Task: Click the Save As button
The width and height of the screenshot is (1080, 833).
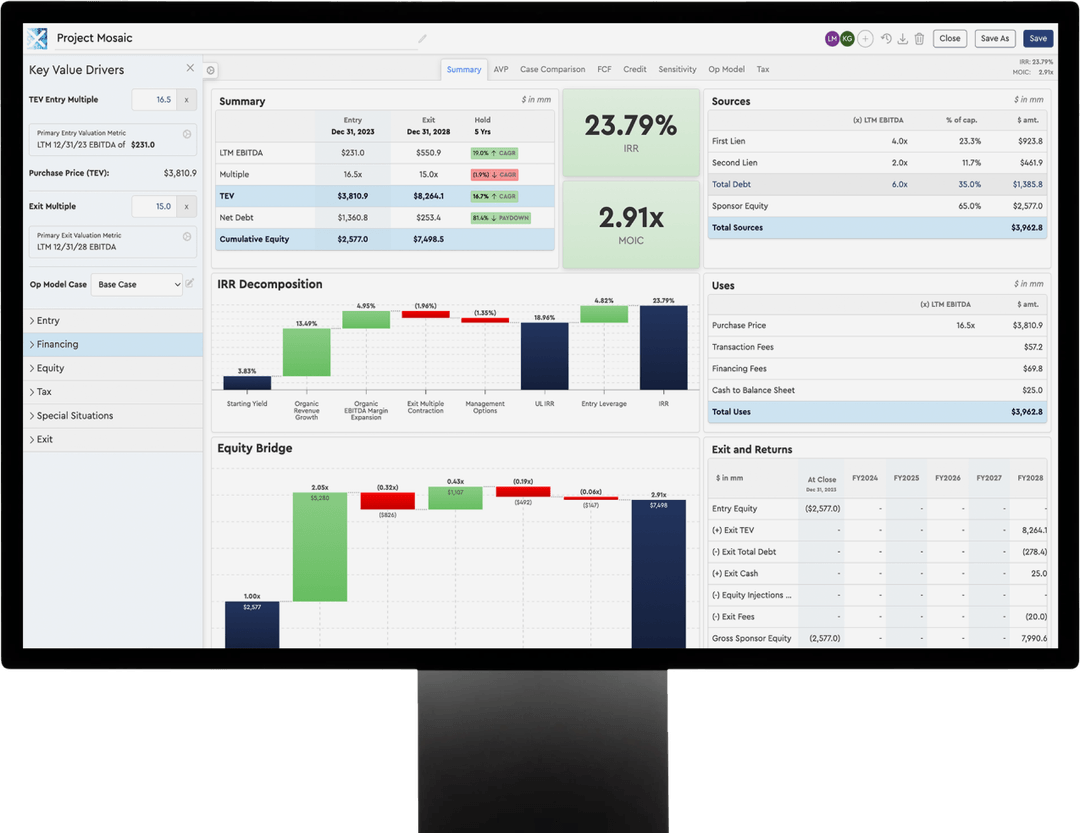Action: [x=994, y=39]
